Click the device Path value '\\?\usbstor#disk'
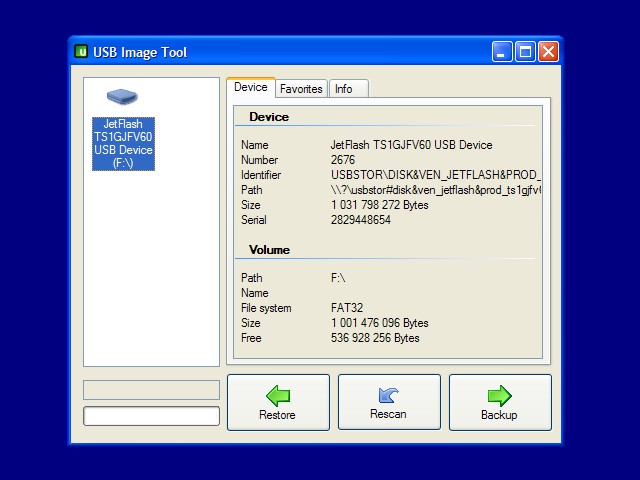The width and height of the screenshot is (640, 480). pos(436,190)
